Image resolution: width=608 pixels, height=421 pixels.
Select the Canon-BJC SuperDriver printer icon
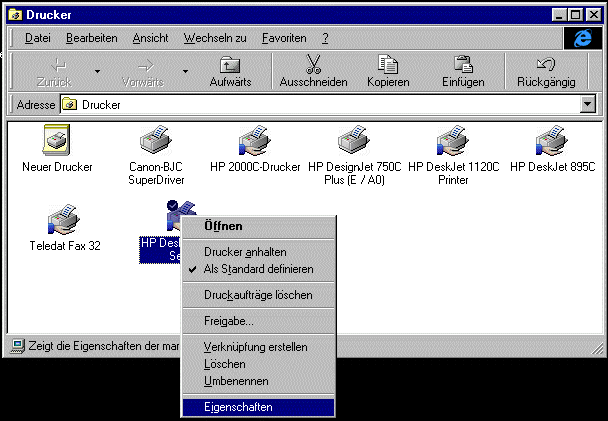[155, 141]
